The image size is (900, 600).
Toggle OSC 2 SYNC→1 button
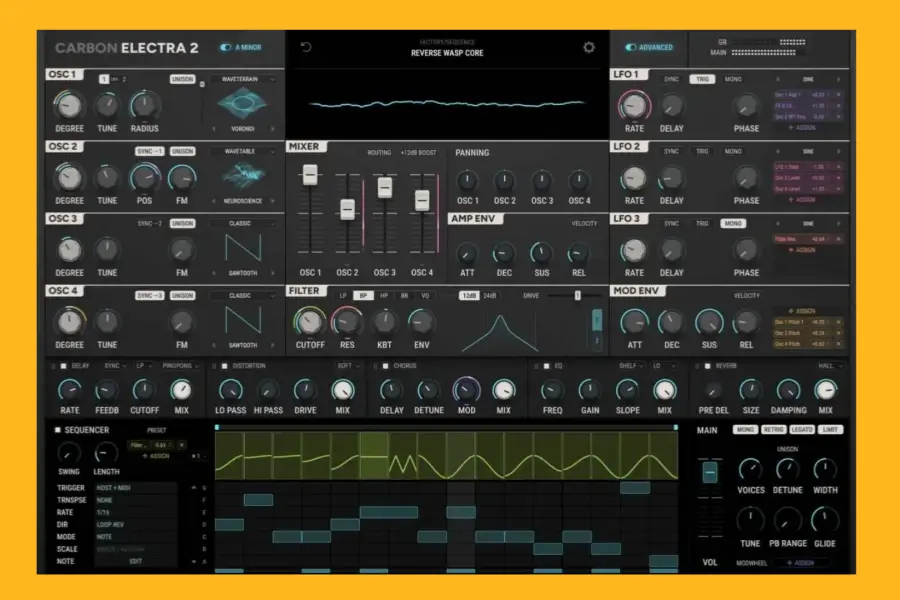(x=150, y=152)
